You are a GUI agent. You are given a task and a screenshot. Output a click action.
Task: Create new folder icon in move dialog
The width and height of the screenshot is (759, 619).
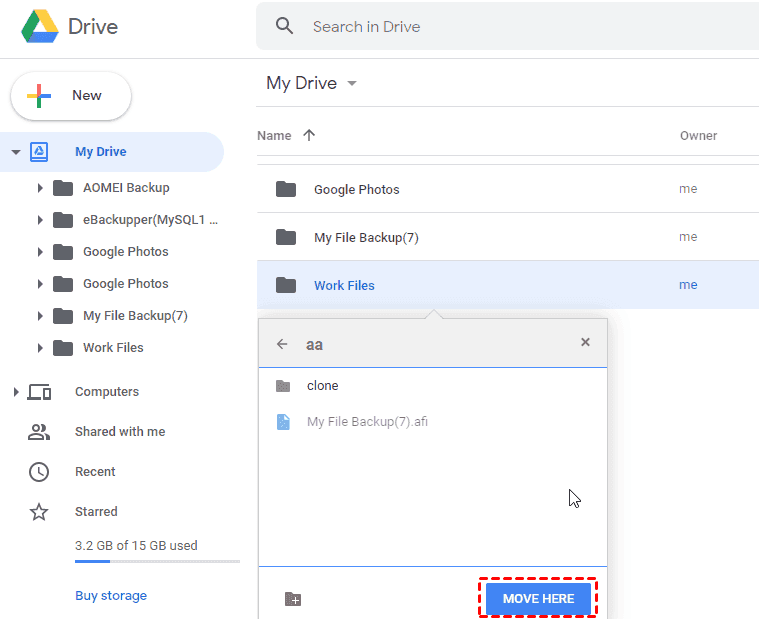(293, 599)
